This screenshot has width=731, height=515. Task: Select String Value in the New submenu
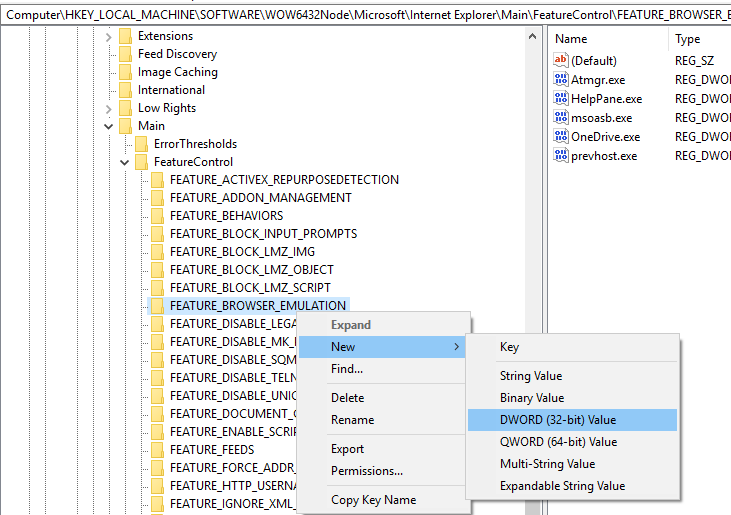coord(531,376)
